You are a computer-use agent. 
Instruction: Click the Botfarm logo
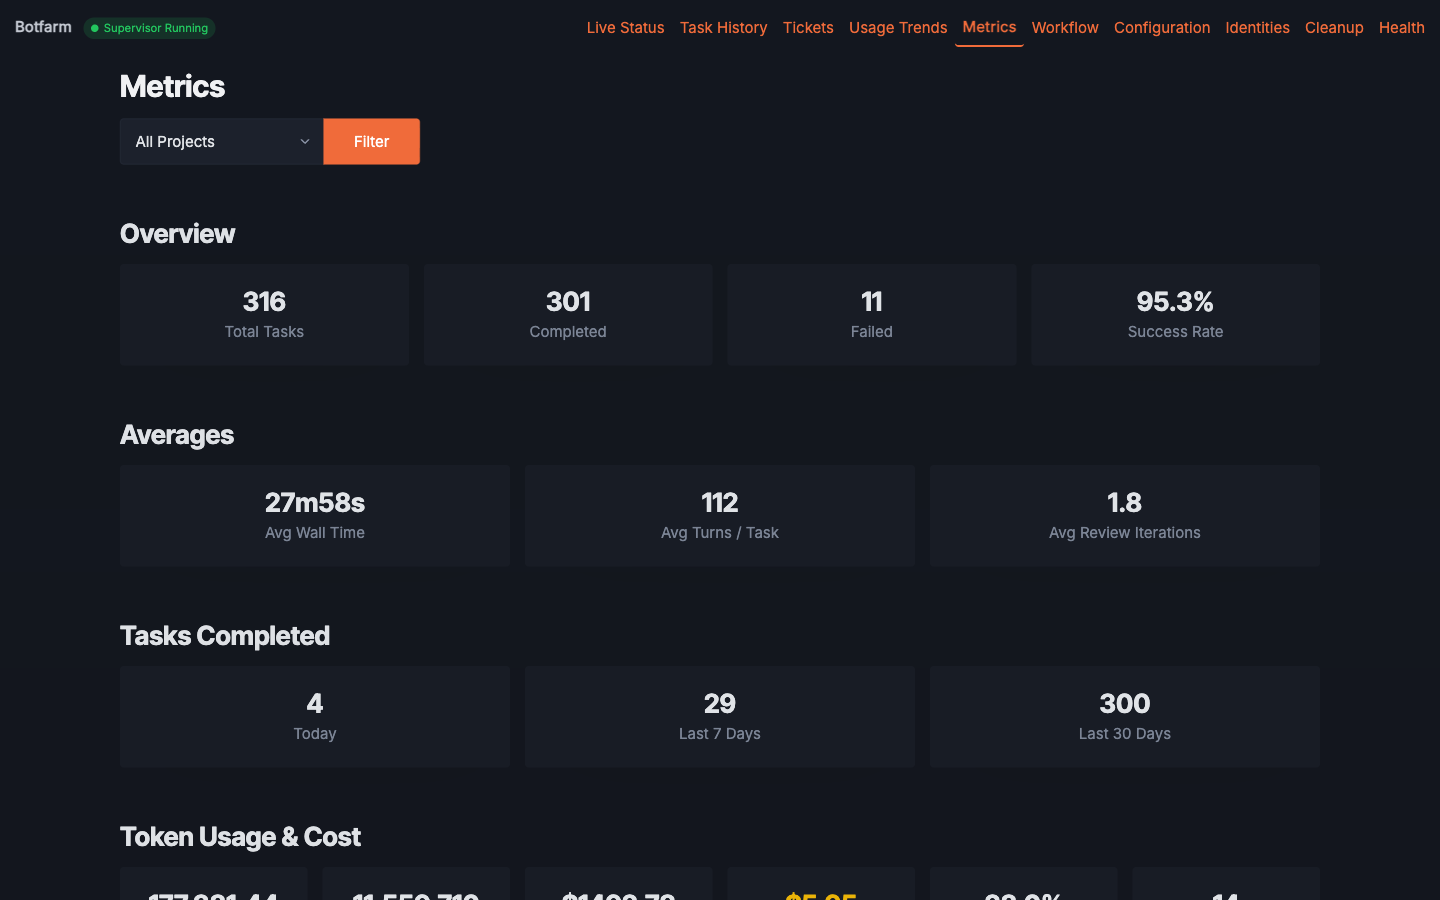(42, 27)
